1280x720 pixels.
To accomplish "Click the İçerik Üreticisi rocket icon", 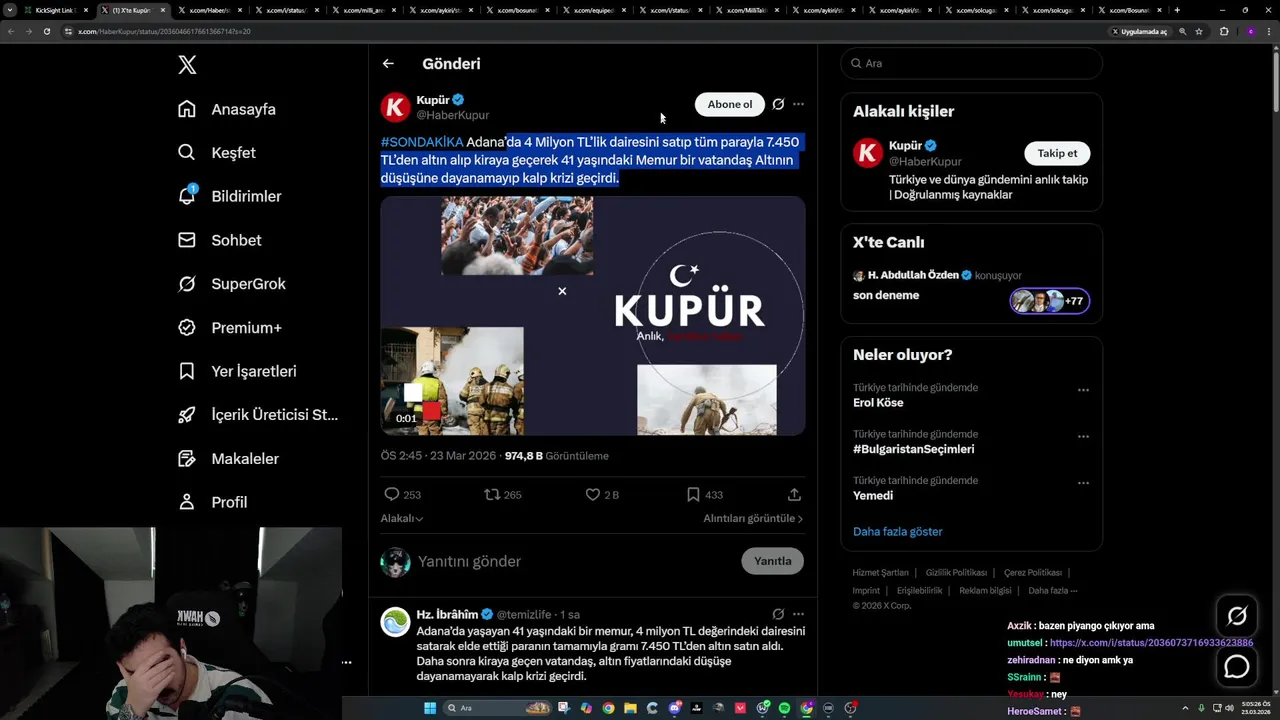I will click(187, 415).
